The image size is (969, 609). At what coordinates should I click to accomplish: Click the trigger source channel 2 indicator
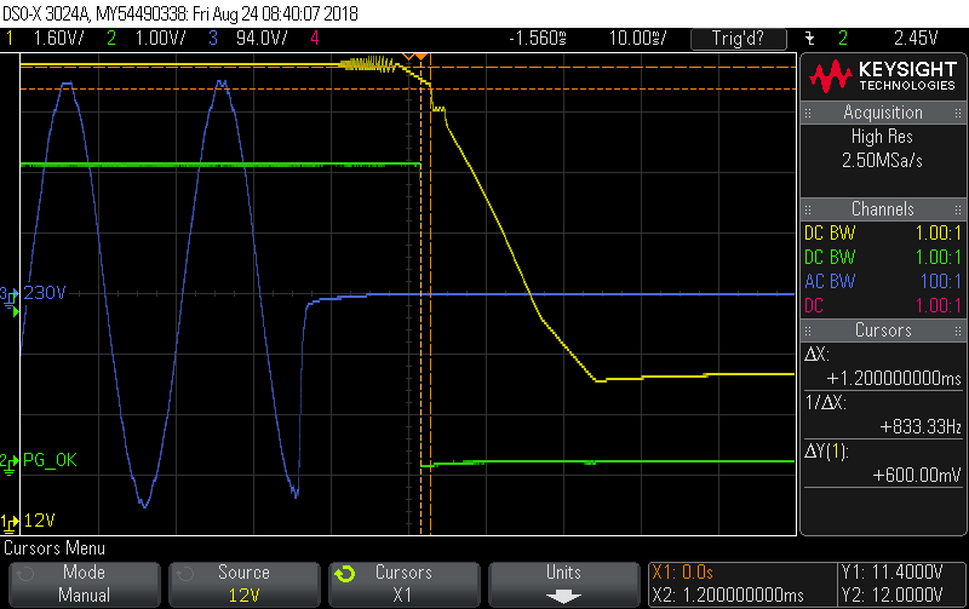[842, 38]
